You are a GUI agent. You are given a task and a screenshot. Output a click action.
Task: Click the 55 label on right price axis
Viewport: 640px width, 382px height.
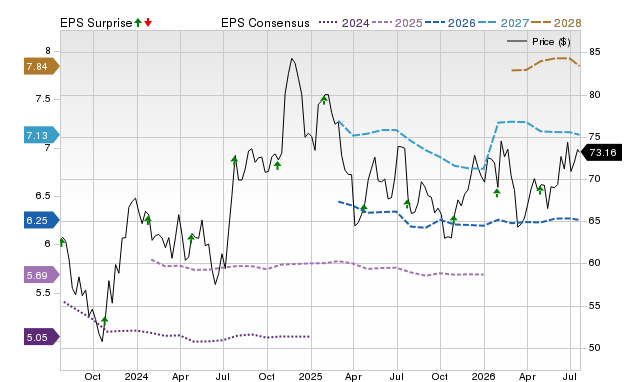tap(594, 306)
